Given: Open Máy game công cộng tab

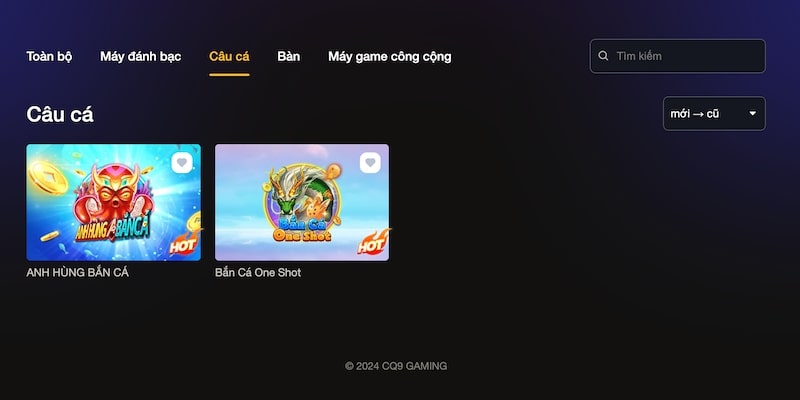Looking at the screenshot, I should [x=389, y=56].
